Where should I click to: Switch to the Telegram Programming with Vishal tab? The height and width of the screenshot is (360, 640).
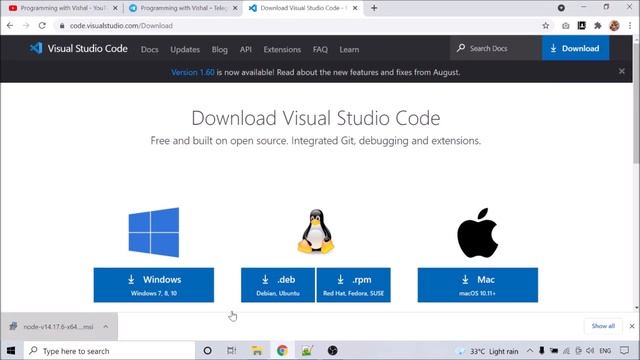(x=182, y=8)
